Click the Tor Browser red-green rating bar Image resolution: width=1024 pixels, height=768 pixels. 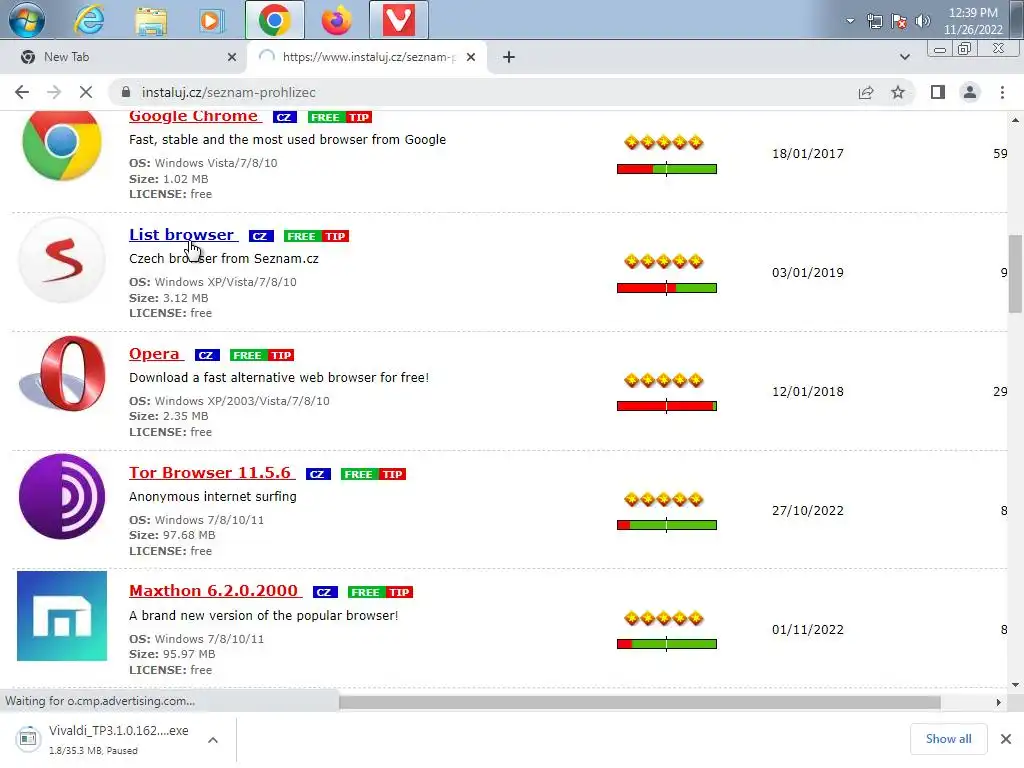point(667,525)
